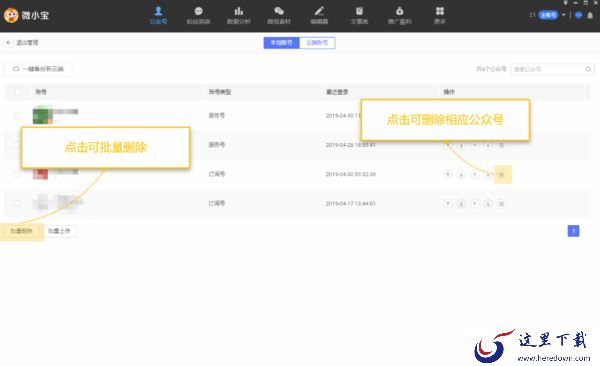This screenshot has height=366, width=600.
Task: Click the blue diamond VIP icon
Action: pos(579,15)
